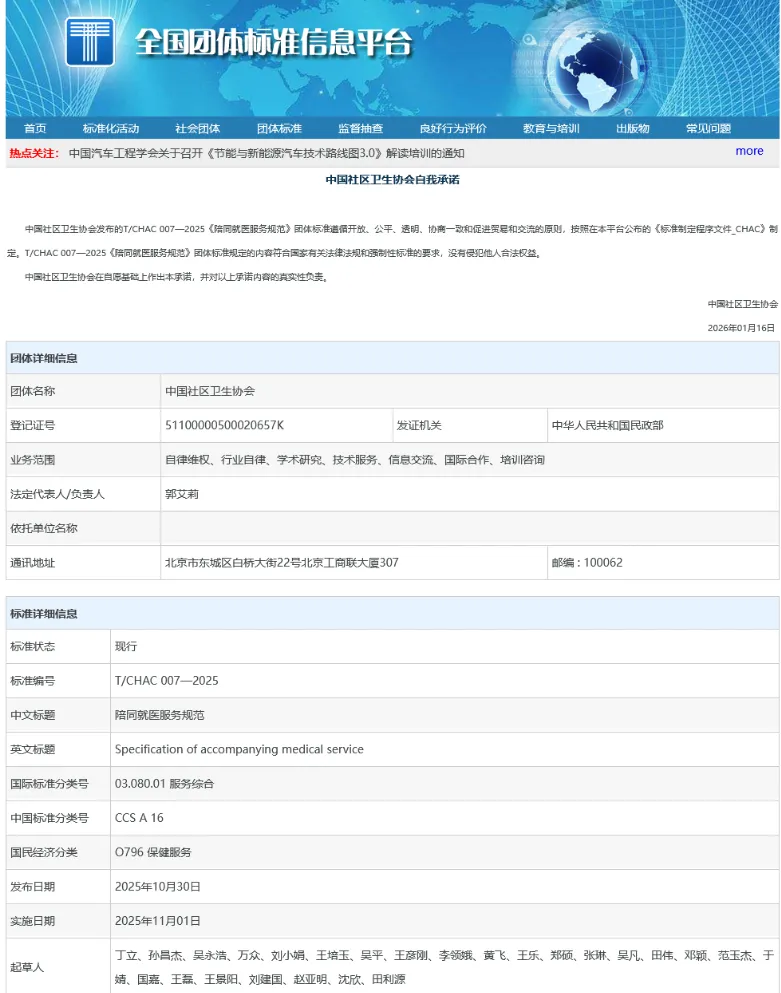Open the 标准化活动 navigation menu
The width and height of the screenshot is (781, 993).
(111, 128)
